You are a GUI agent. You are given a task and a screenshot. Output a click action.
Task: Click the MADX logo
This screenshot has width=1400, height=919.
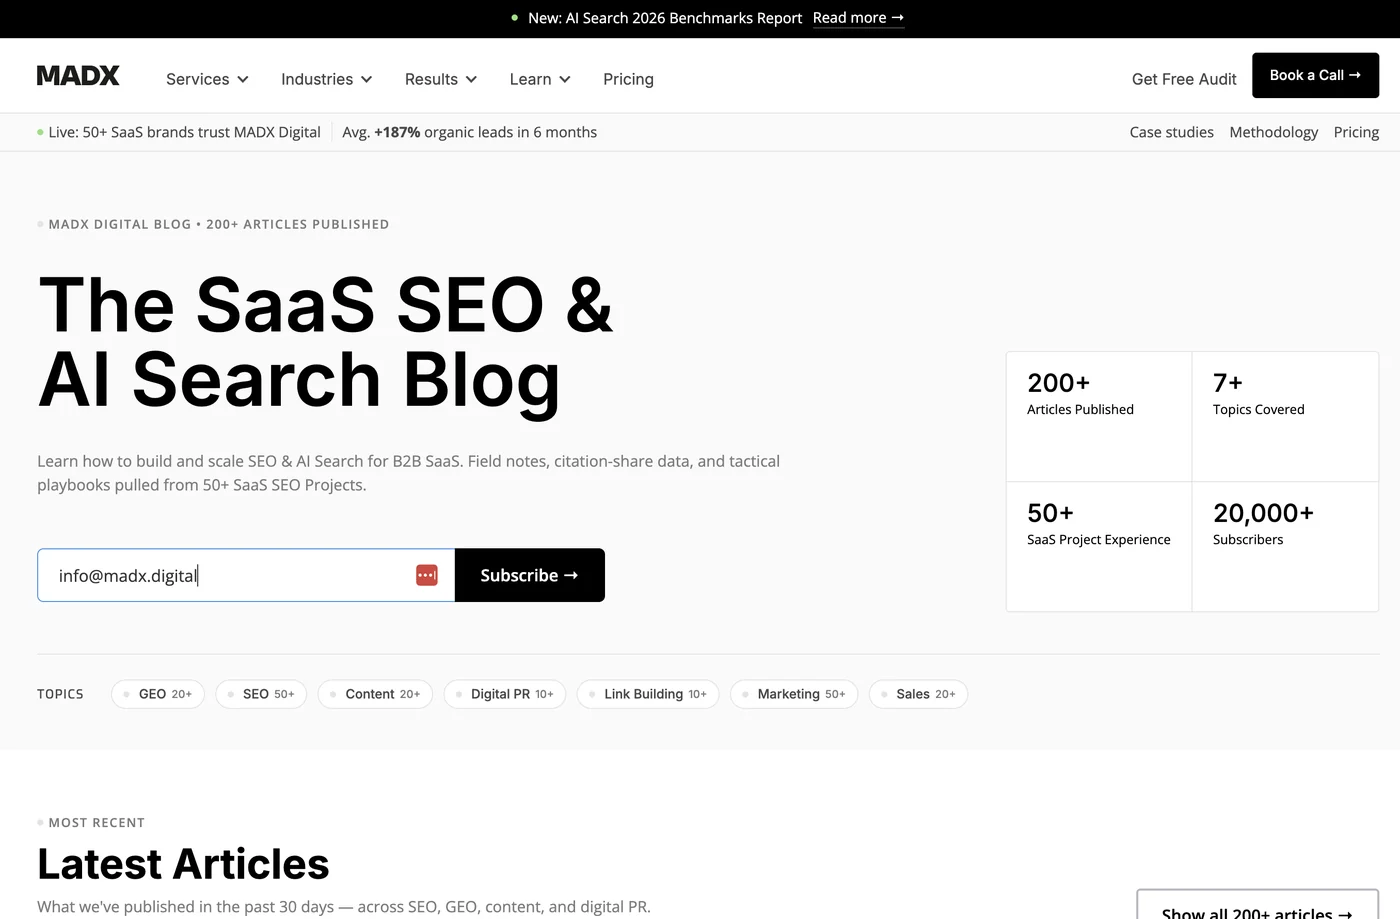click(x=78, y=76)
